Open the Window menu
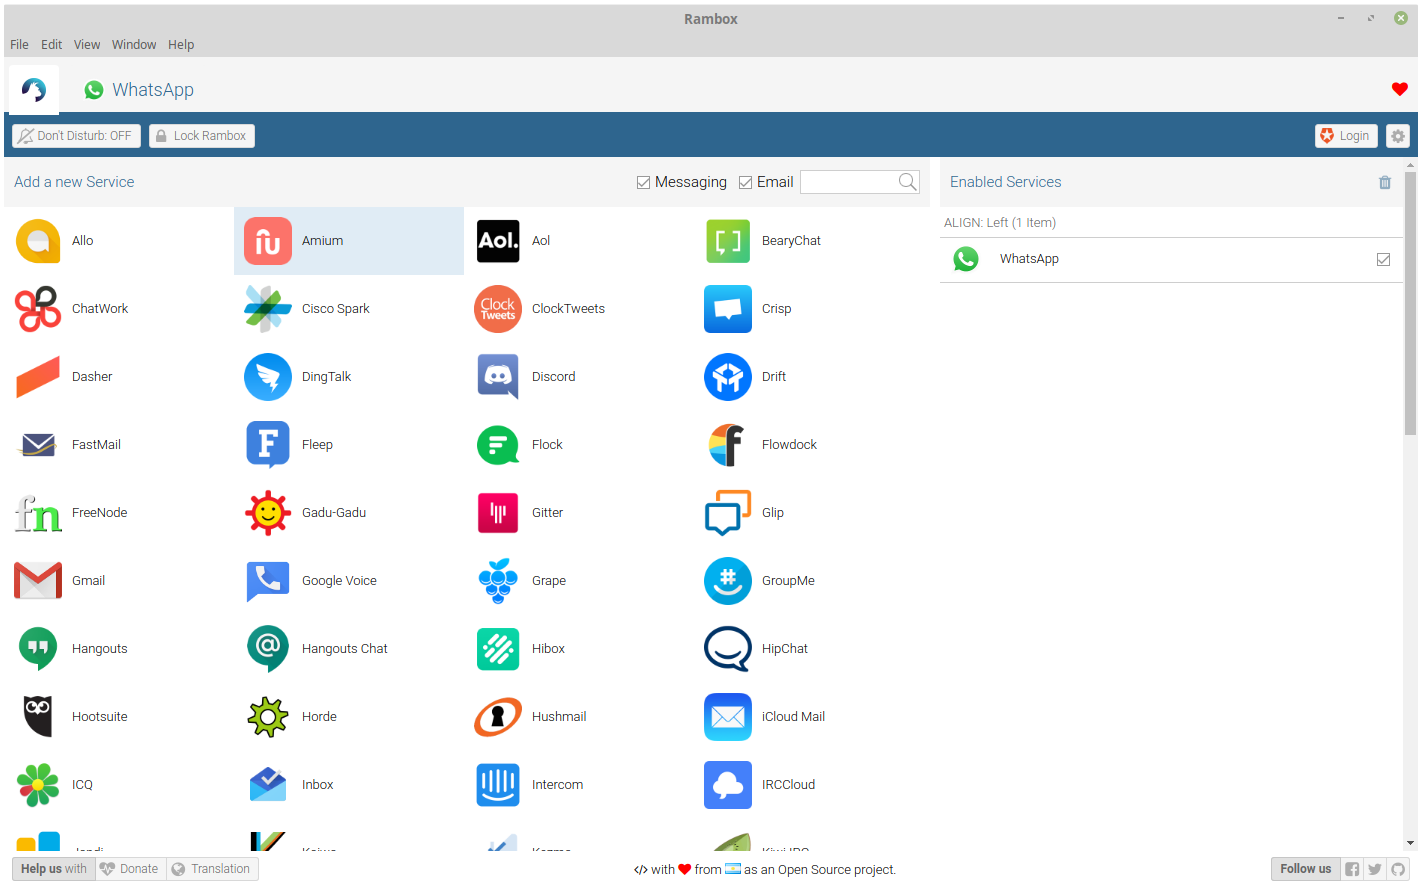The width and height of the screenshot is (1422, 887). coord(134,45)
